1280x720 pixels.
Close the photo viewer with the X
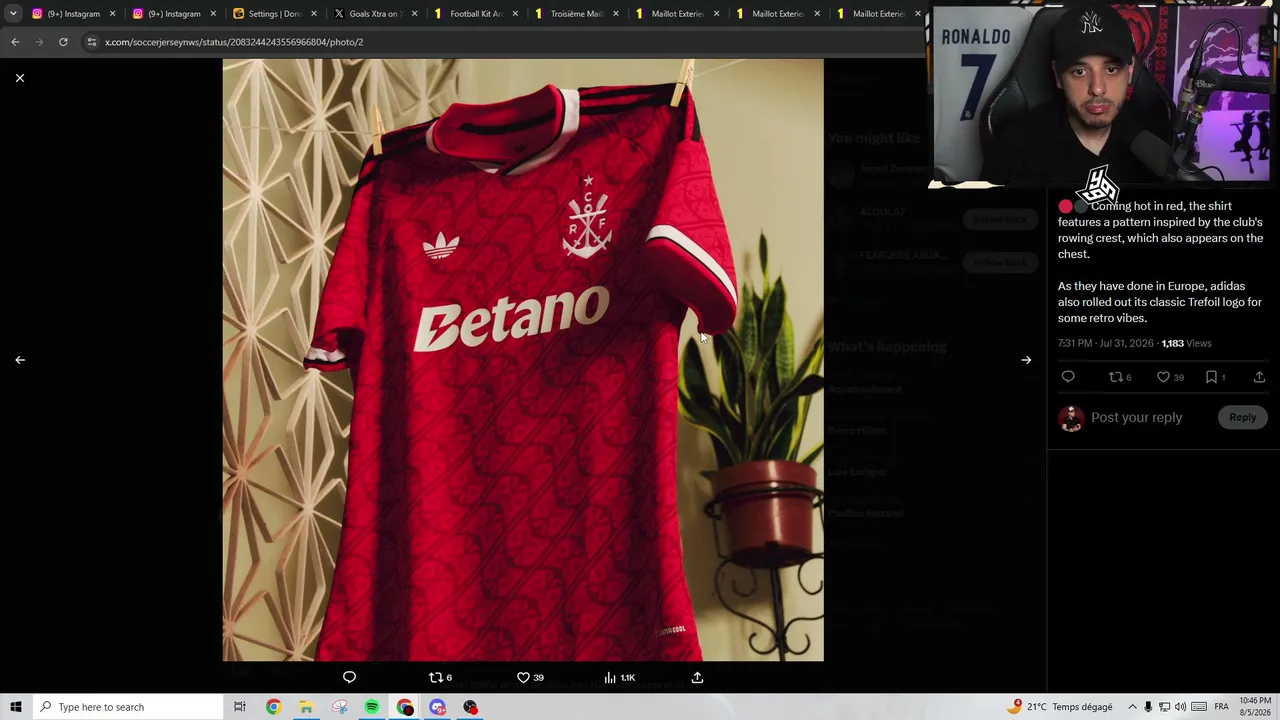tap(20, 78)
